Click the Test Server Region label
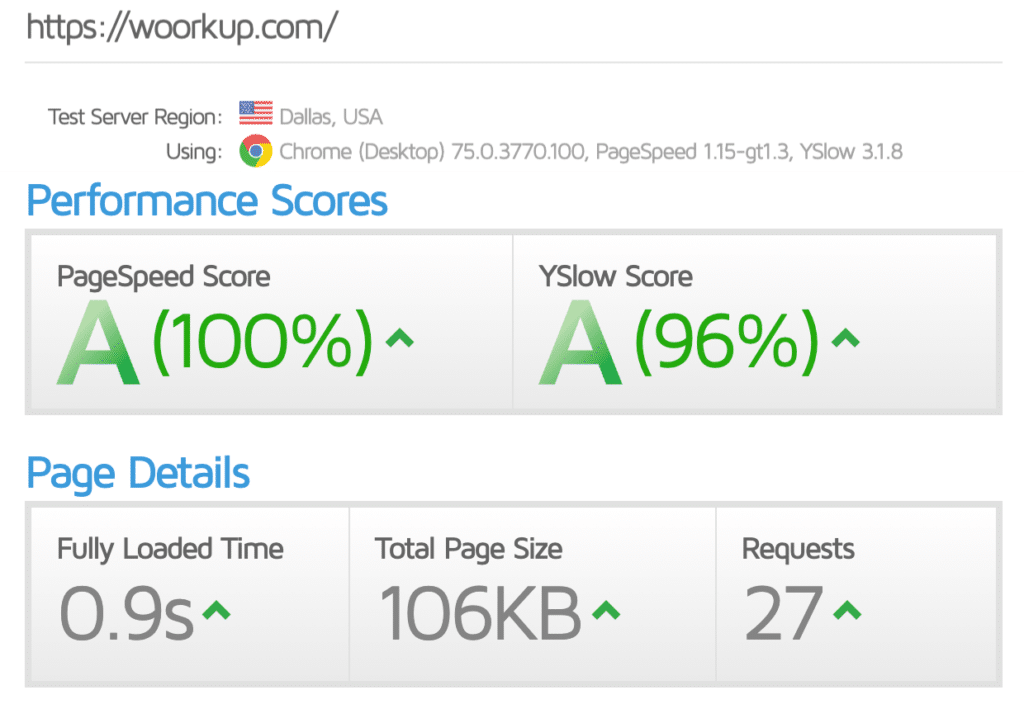 [x=135, y=117]
